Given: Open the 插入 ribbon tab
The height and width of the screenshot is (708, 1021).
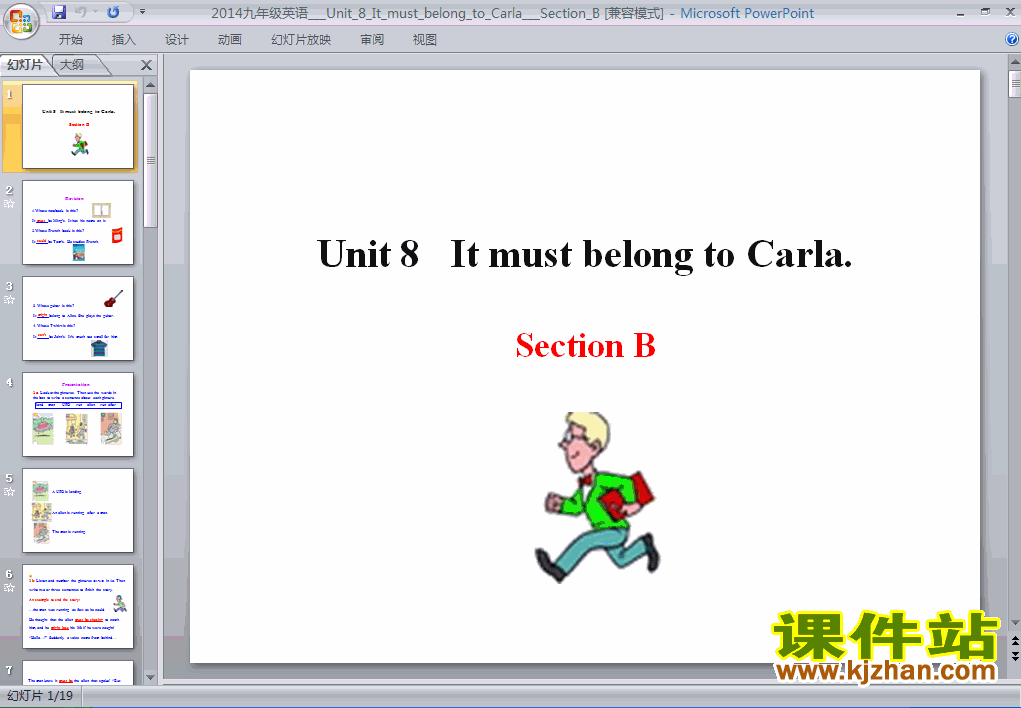Looking at the screenshot, I should (124, 40).
